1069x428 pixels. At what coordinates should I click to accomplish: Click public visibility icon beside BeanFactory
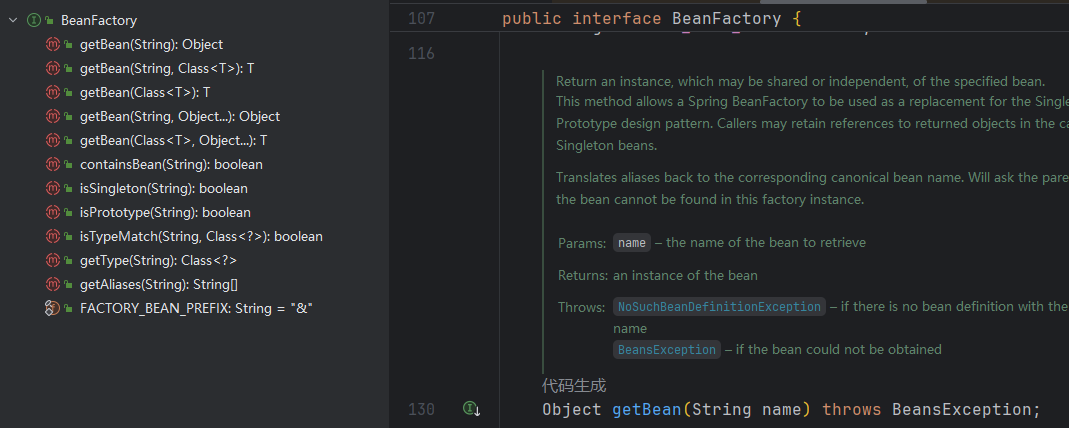(x=49, y=21)
